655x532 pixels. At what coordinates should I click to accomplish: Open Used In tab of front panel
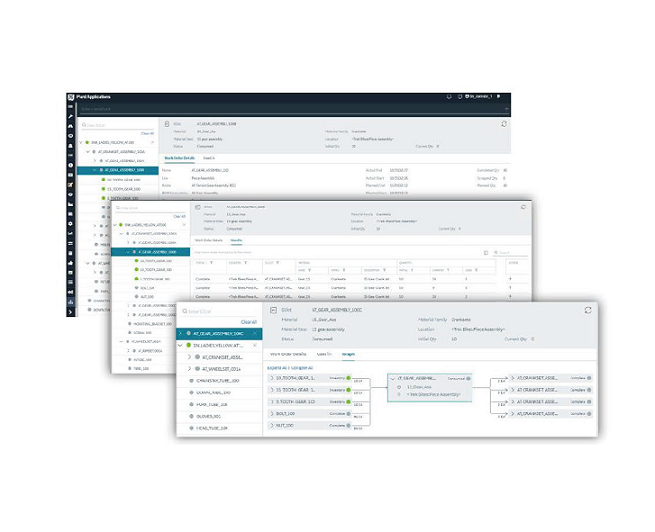[x=324, y=355]
